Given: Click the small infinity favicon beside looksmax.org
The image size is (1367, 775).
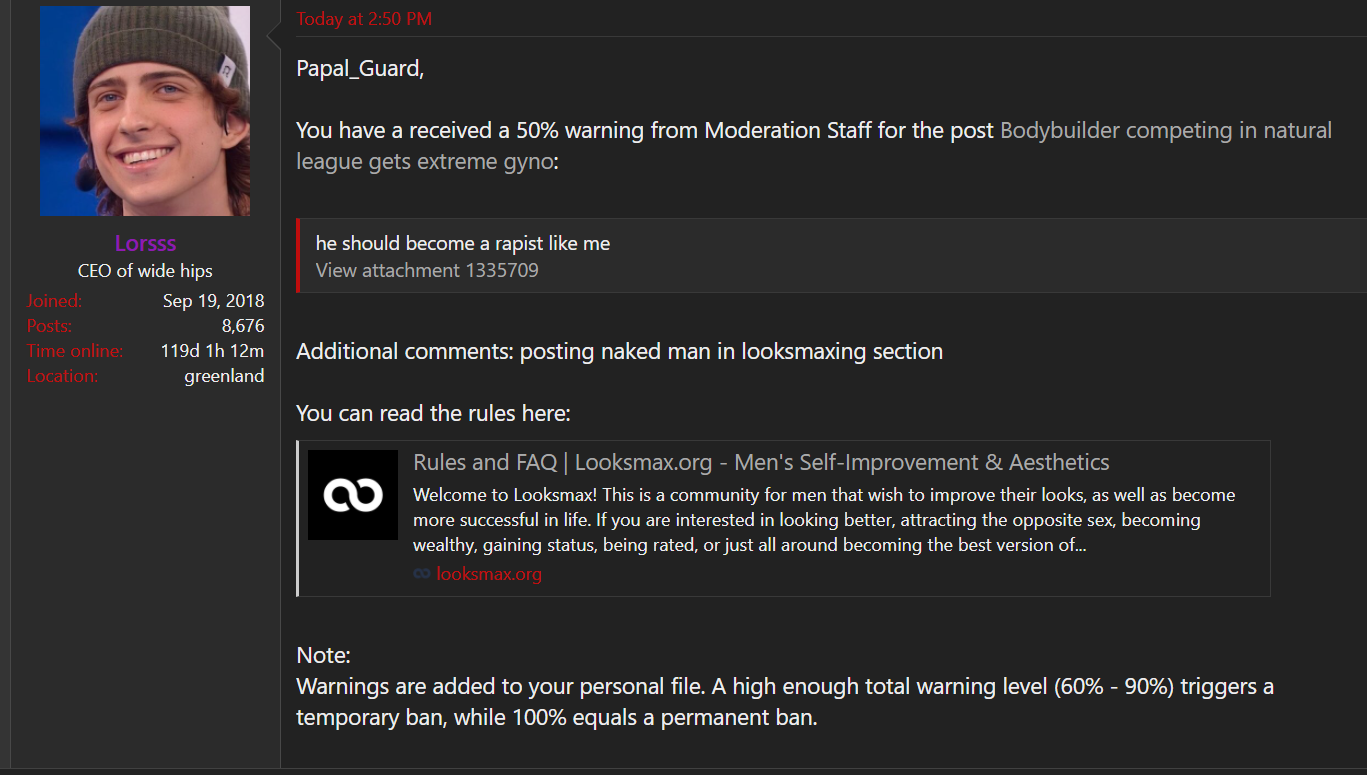Looking at the screenshot, I should (x=422, y=574).
